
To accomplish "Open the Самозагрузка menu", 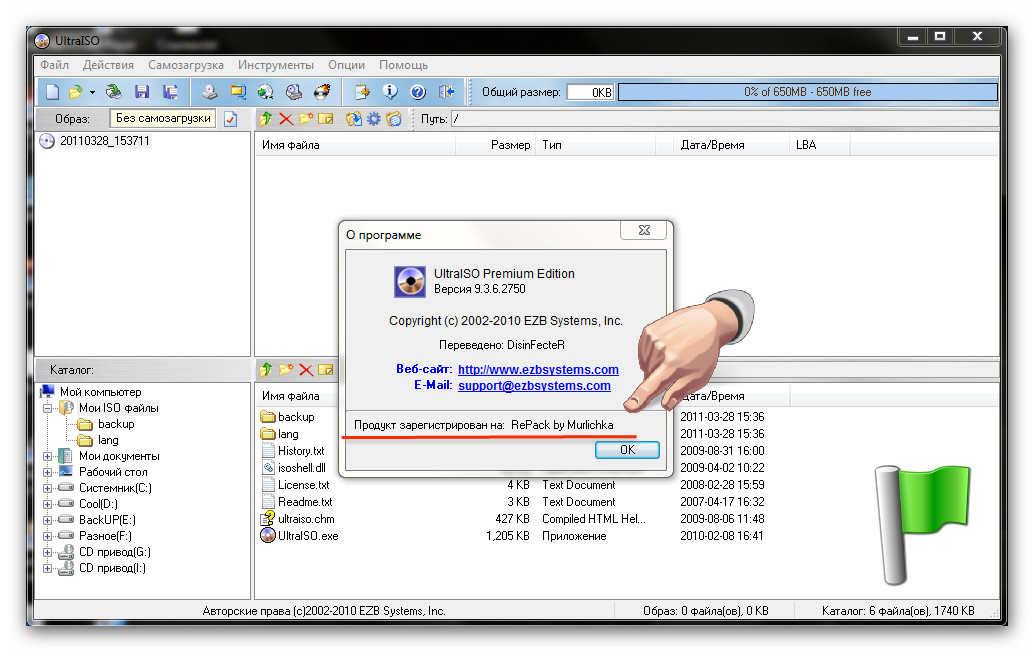I will click(x=185, y=65).
